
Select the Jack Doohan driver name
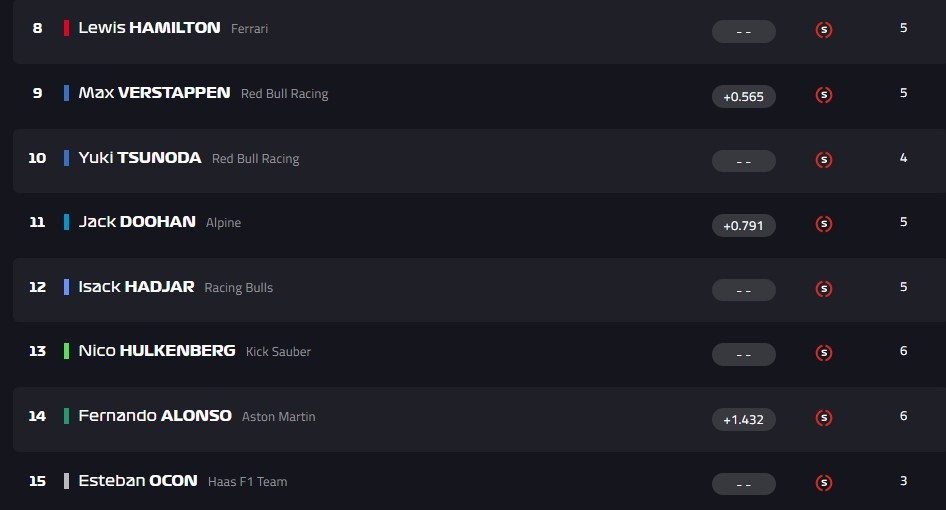pyautogui.click(x=137, y=222)
